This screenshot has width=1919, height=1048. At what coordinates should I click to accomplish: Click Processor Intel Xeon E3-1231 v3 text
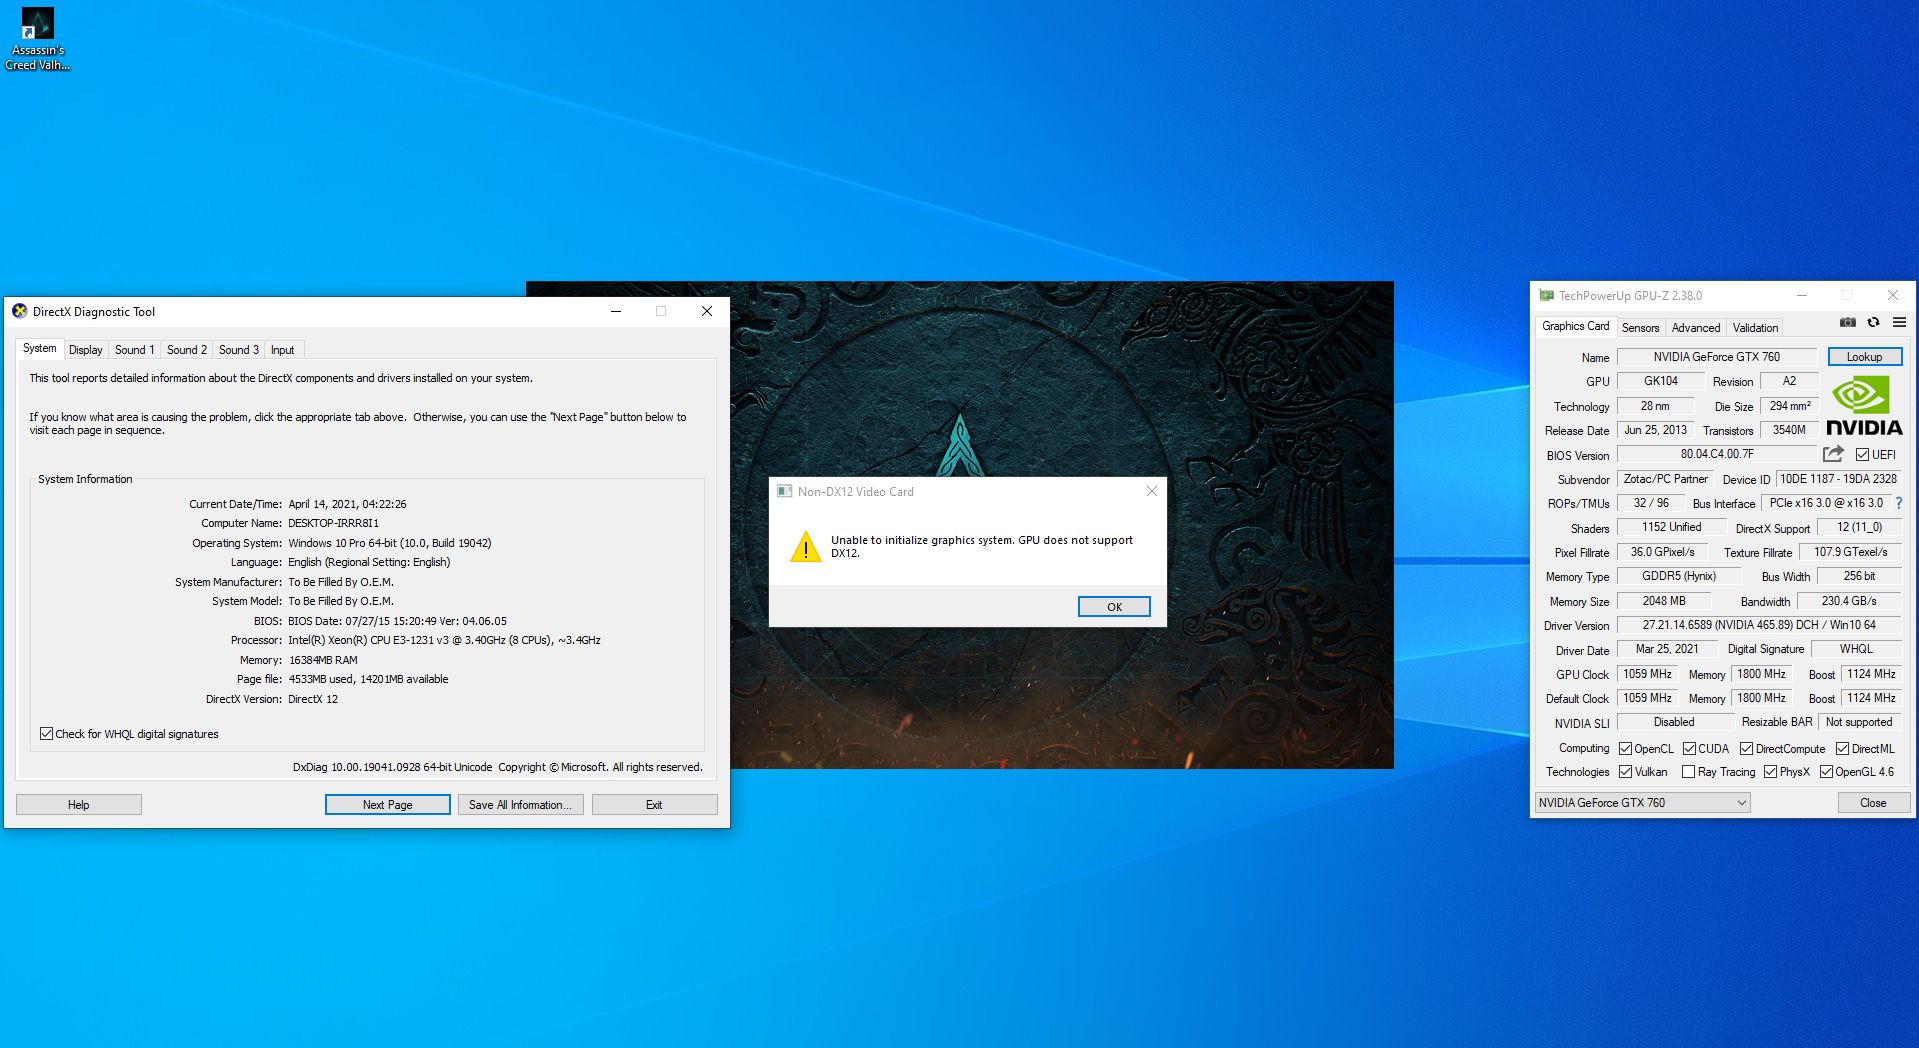[415, 640]
